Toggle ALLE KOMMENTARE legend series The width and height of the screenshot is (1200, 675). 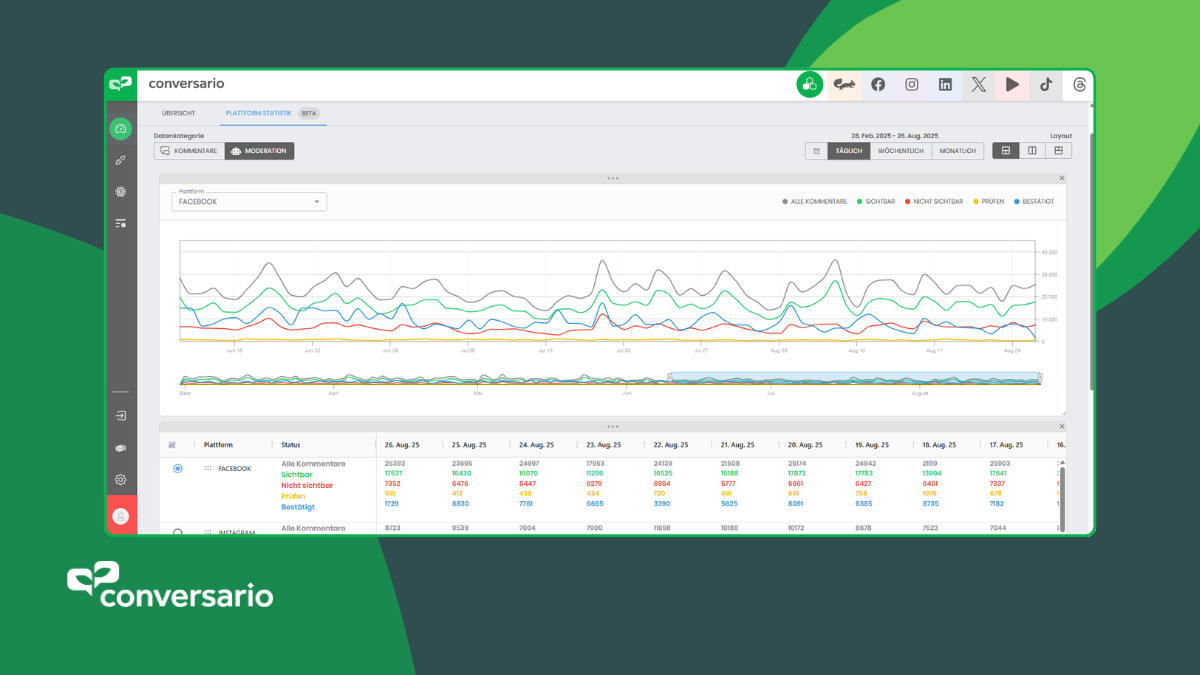(x=815, y=201)
